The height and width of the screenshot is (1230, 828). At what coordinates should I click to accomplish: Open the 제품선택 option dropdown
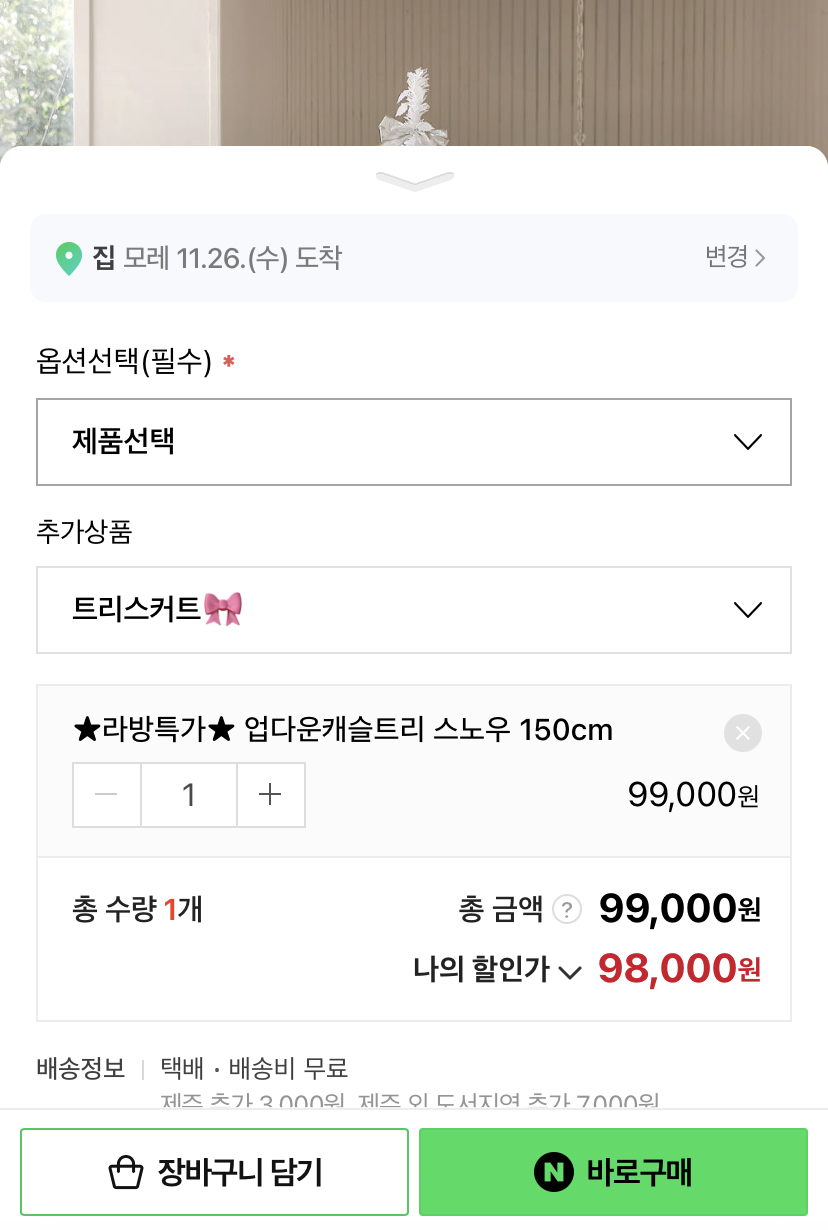tap(413, 442)
